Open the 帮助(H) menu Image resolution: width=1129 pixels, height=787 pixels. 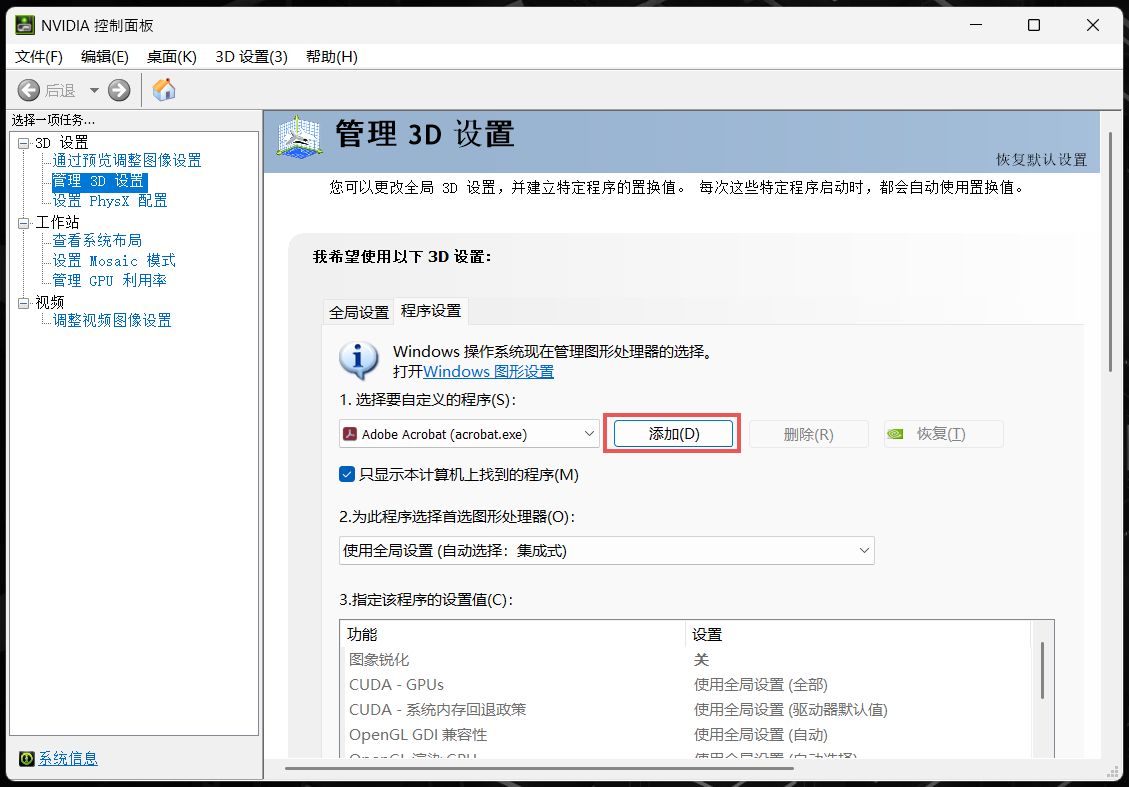point(332,57)
